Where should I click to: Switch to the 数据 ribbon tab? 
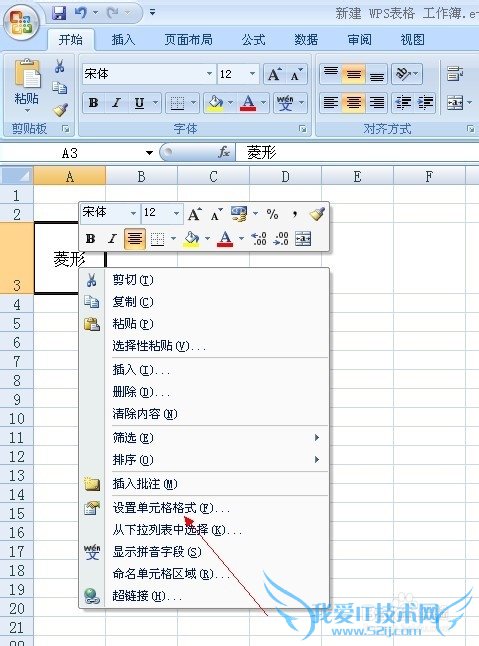coord(306,40)
